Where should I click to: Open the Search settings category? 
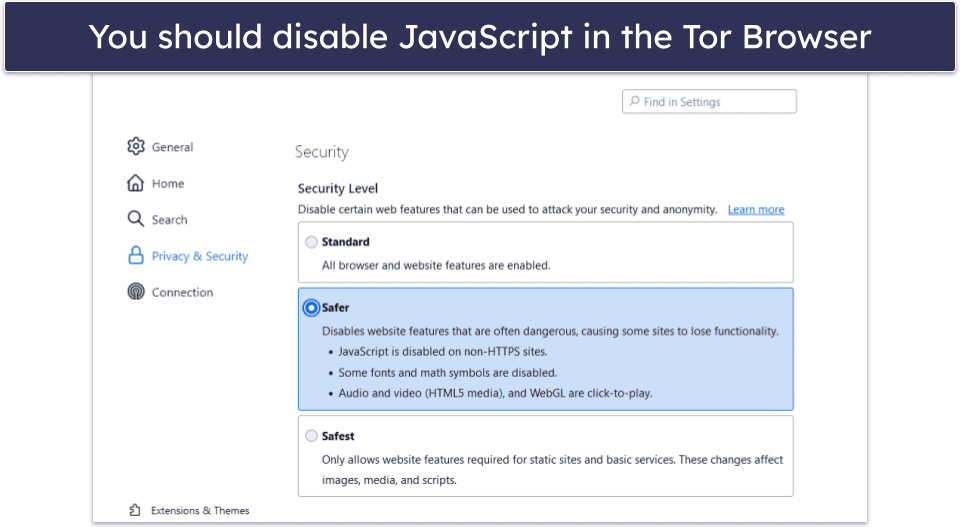tap(157, 219)
